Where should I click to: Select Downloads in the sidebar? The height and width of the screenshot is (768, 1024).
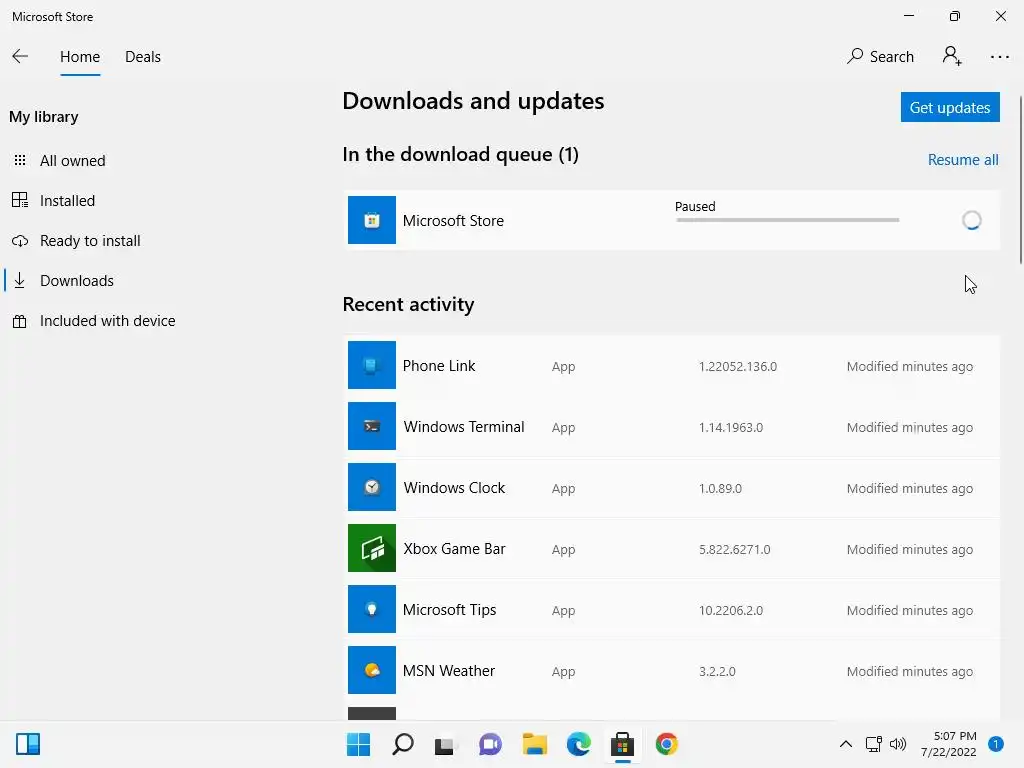coord(76,281)
